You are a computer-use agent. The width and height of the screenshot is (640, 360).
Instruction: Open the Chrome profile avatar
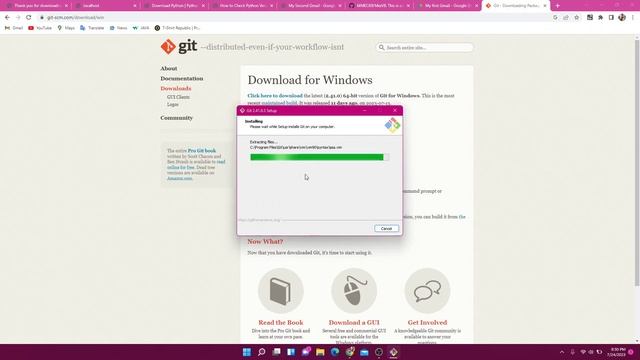622,18
